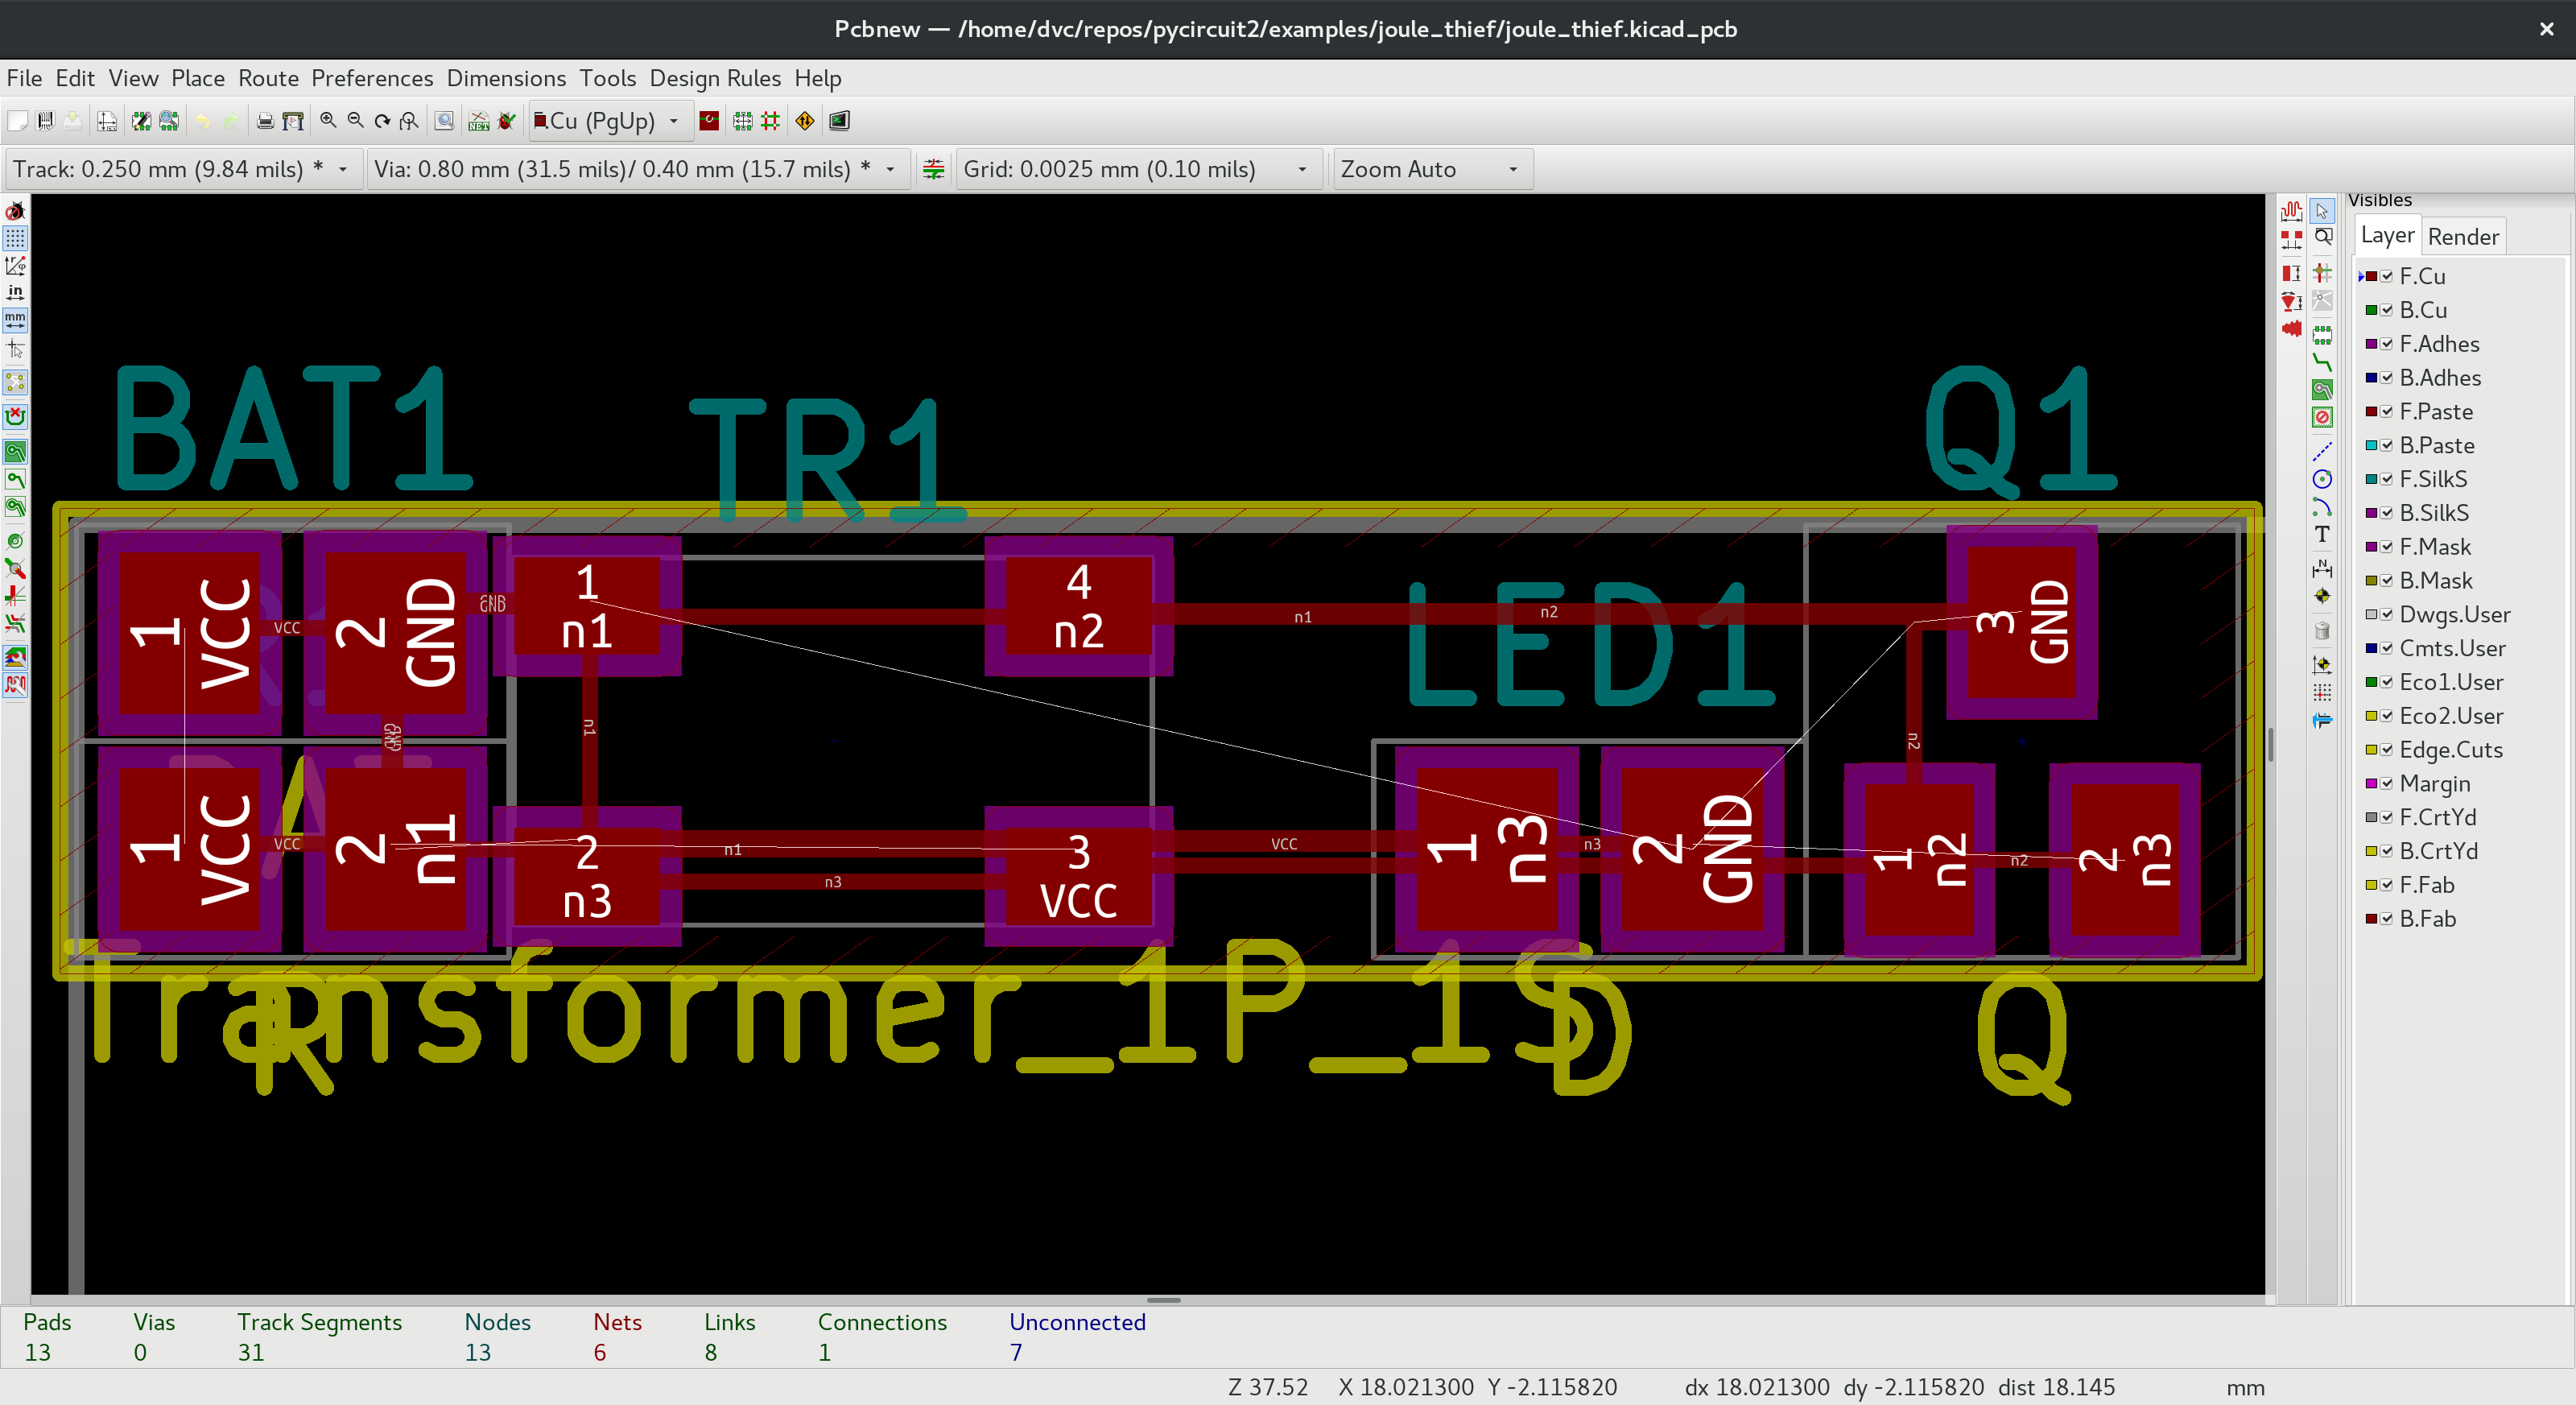Screen dimensions: 2576x1405
Task: Open the footprint editor icon
Action: click(141, 121)
